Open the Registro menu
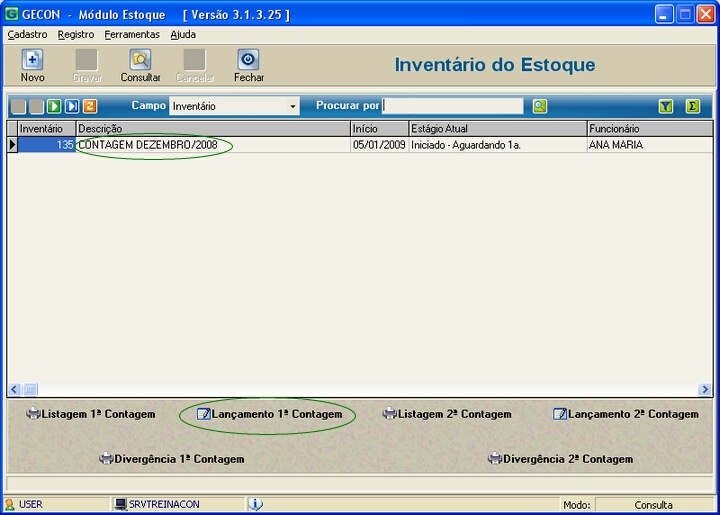The height and width of the screenshot is (515, 720). click(x=76, y=34)
